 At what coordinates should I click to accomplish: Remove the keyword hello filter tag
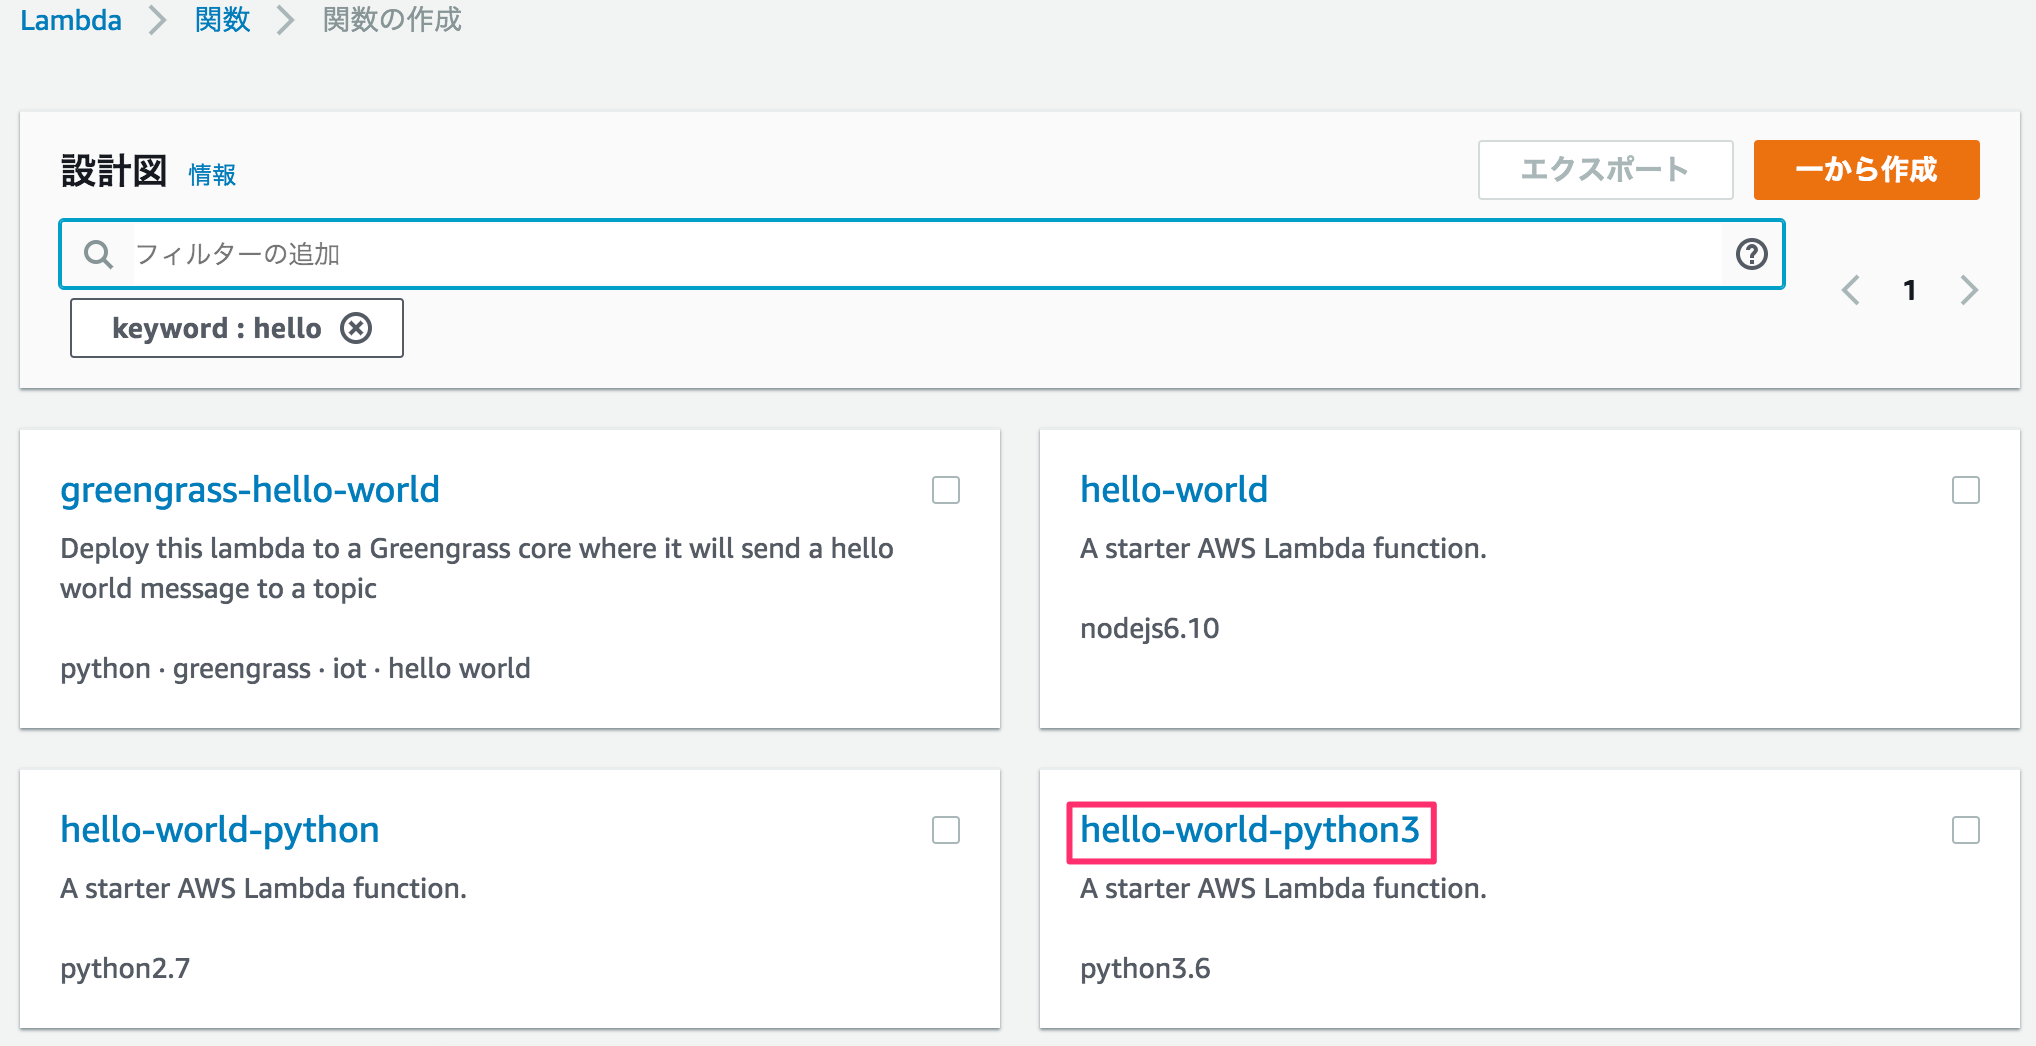click(x=356, y=328)
